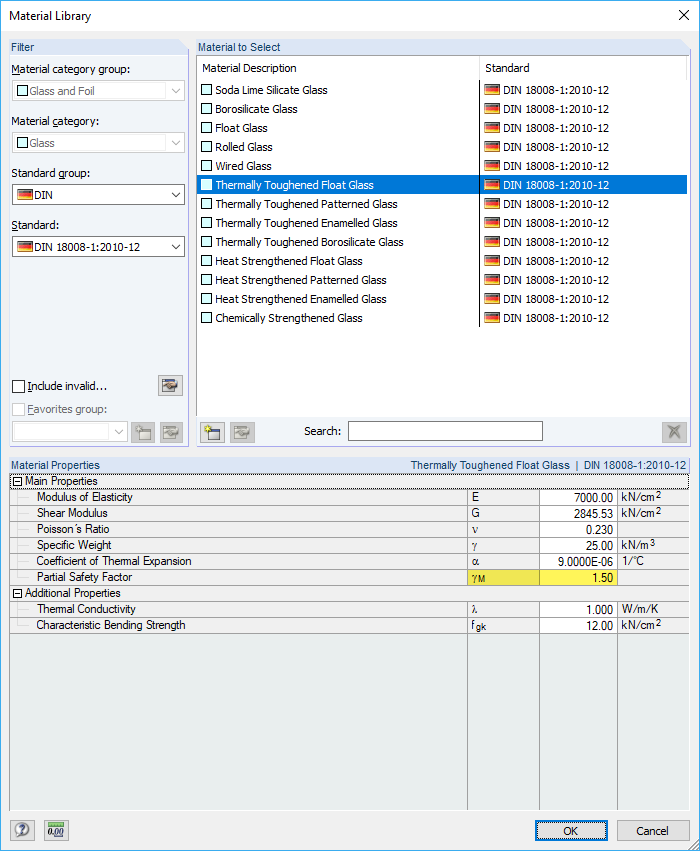Click the filter library icon beside Include invalid
The width and height of the screenshot is (700, 851).
(x=170, y=385)
